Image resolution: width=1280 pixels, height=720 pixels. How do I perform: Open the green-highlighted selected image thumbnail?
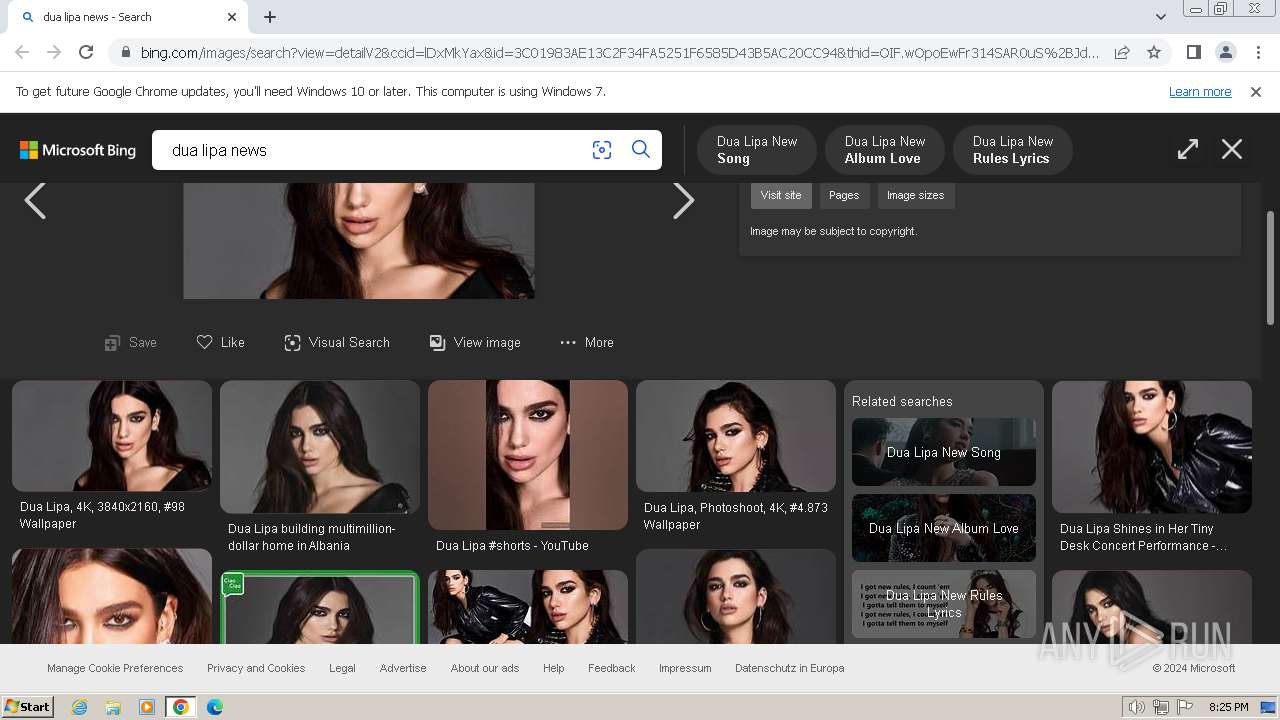click(320, 608)
